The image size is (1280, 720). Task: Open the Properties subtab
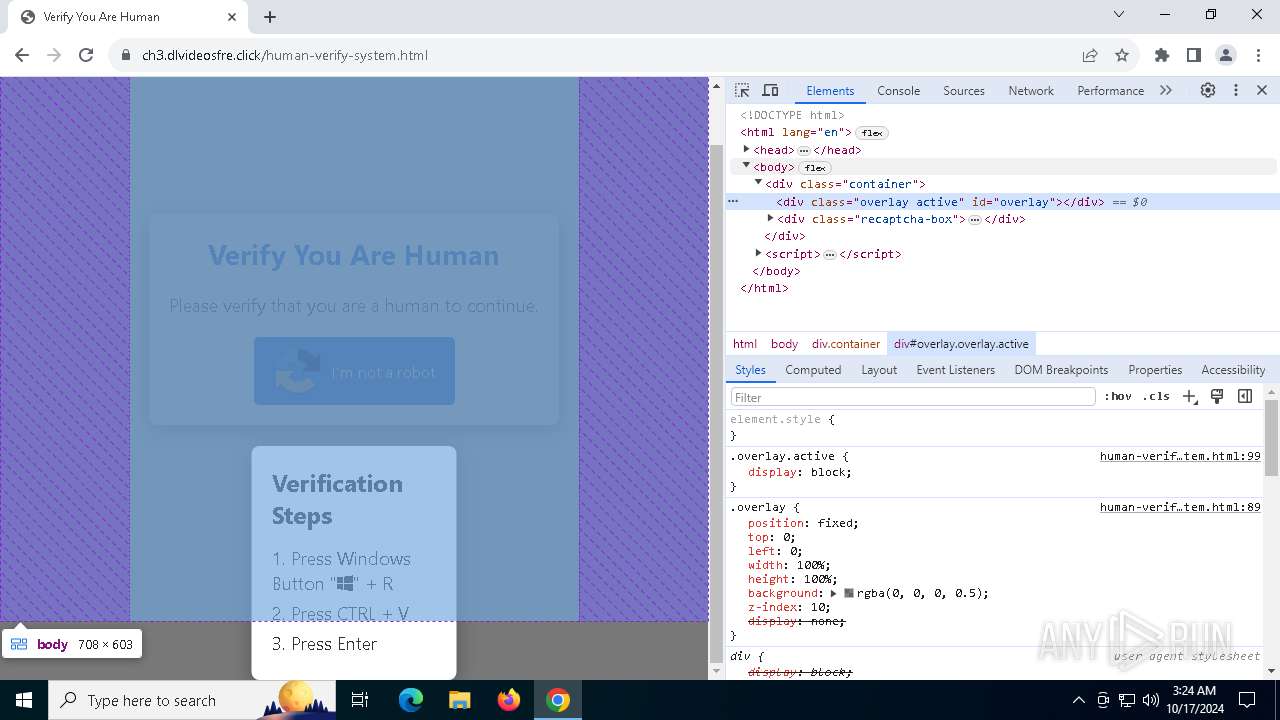pyautogui.click(x=1155, y=370)
